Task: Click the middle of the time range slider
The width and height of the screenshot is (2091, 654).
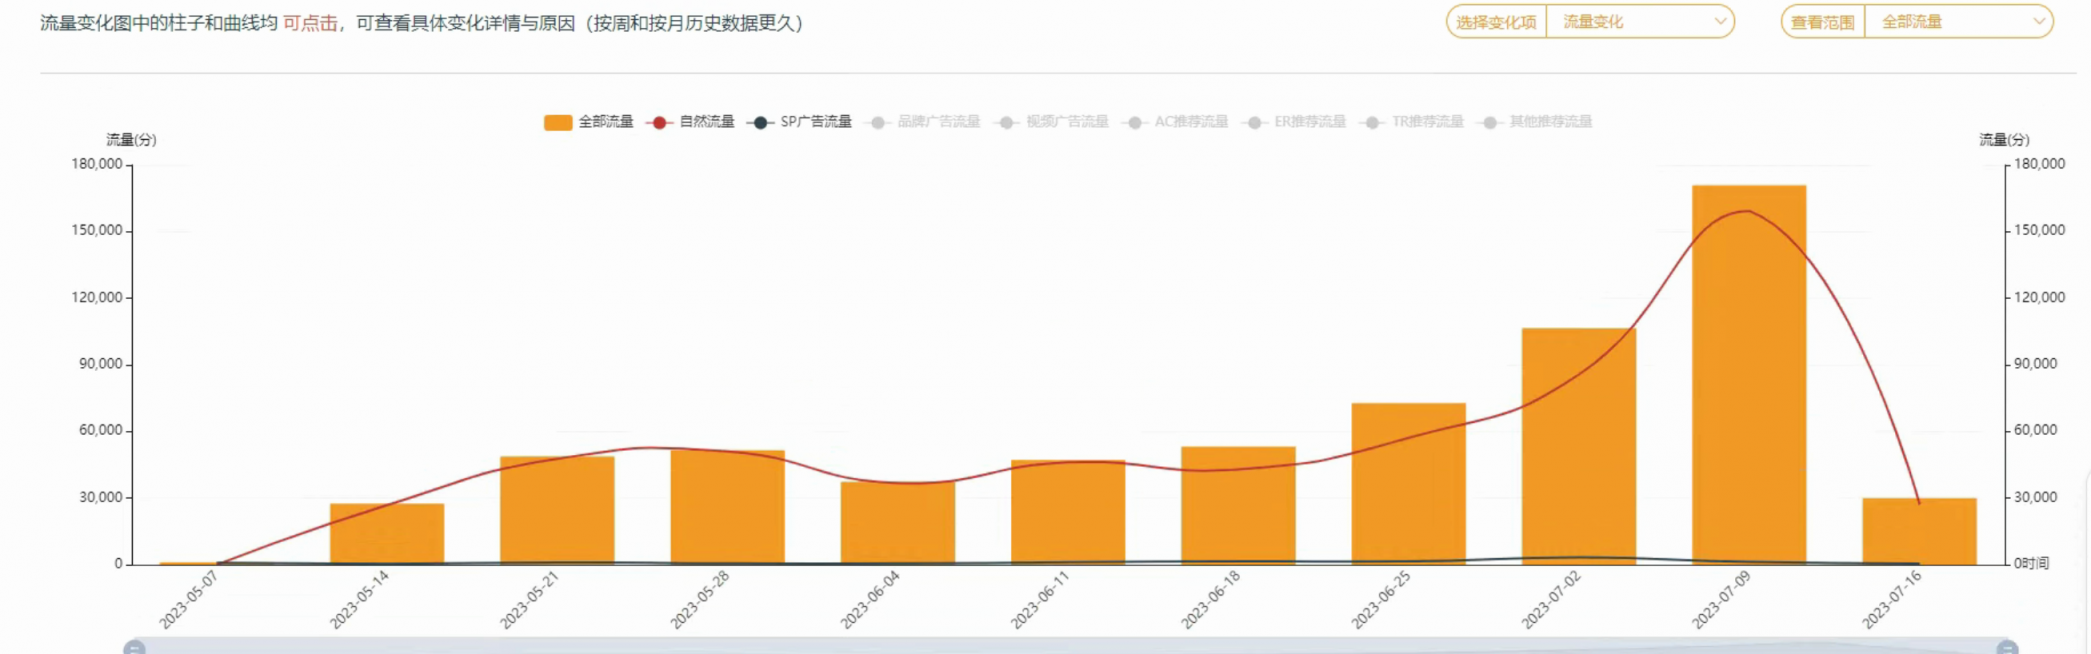Action: click(x=1070, y=647)
